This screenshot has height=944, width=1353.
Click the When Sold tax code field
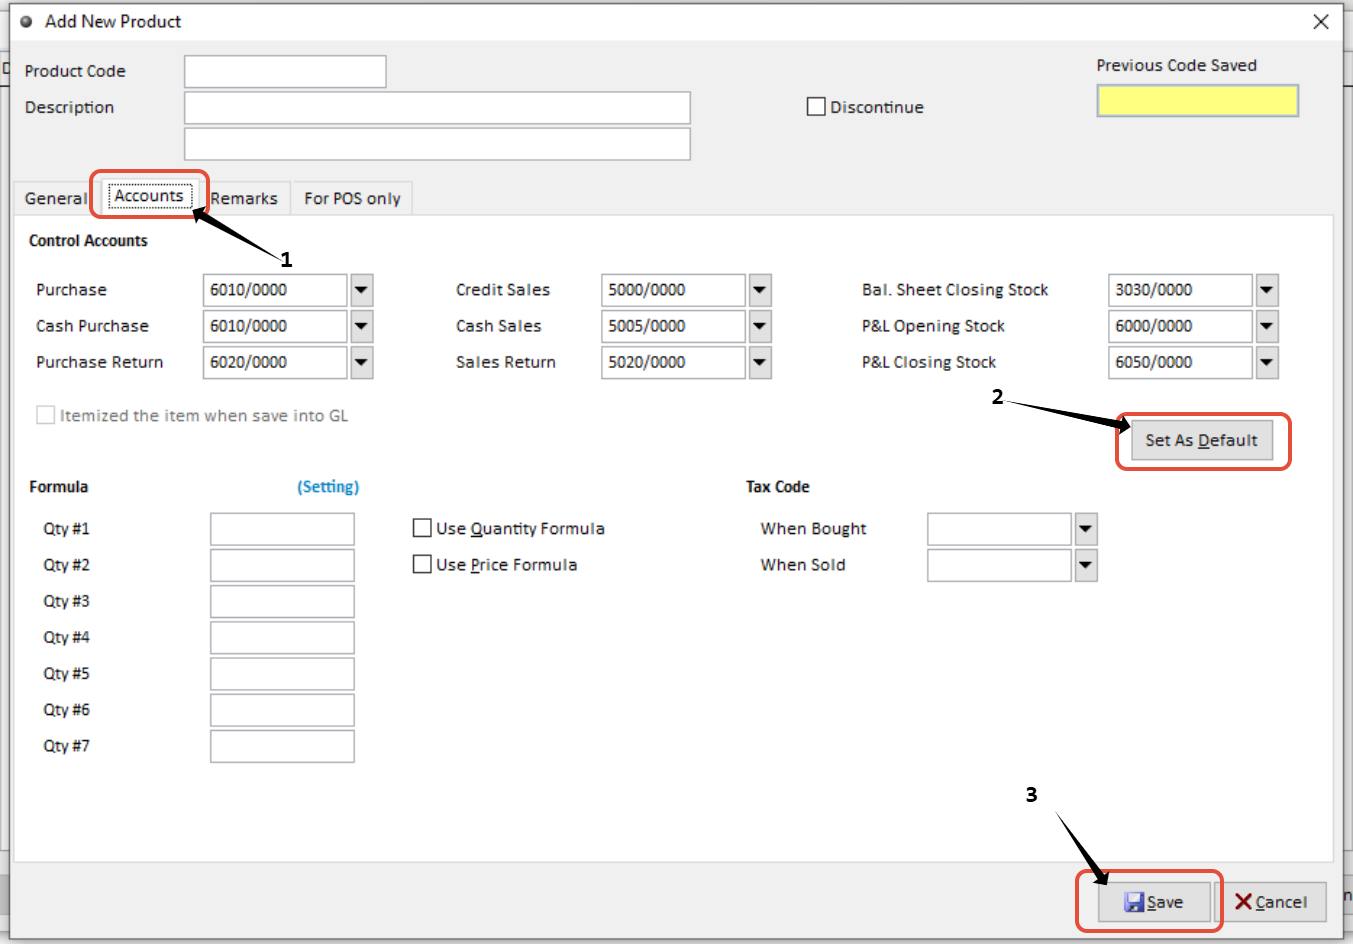coord(999,565)
